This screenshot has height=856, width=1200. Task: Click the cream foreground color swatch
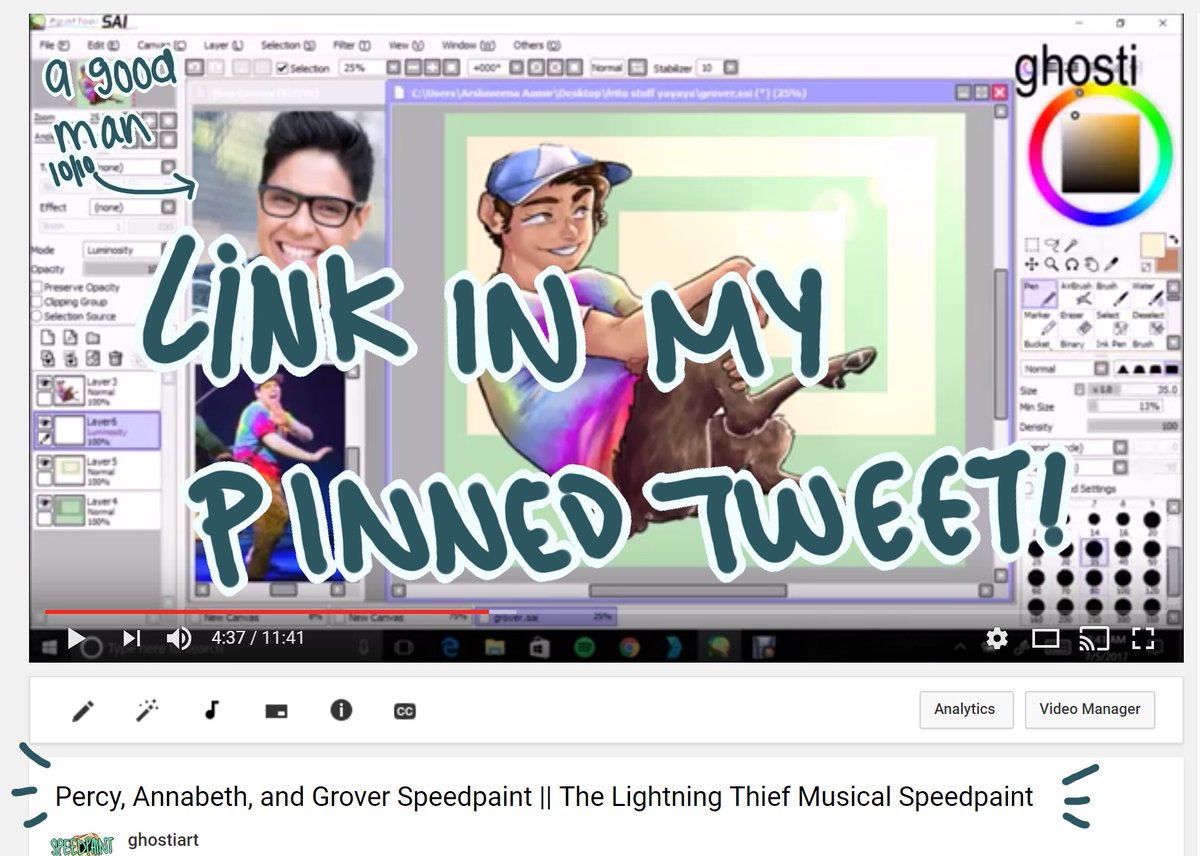pyautogui.click(x=1151, y=245)
